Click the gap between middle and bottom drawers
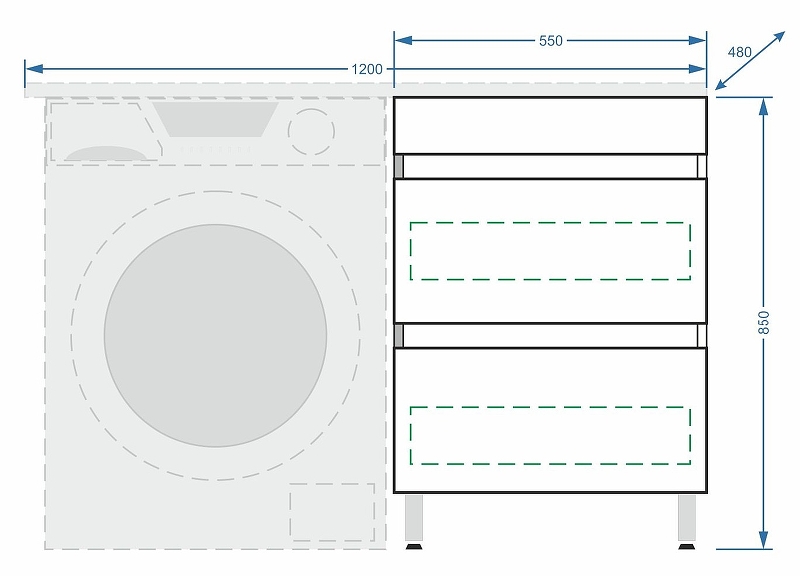The width and height of the screenshot is (800, 576). click(x=550, y=334)
